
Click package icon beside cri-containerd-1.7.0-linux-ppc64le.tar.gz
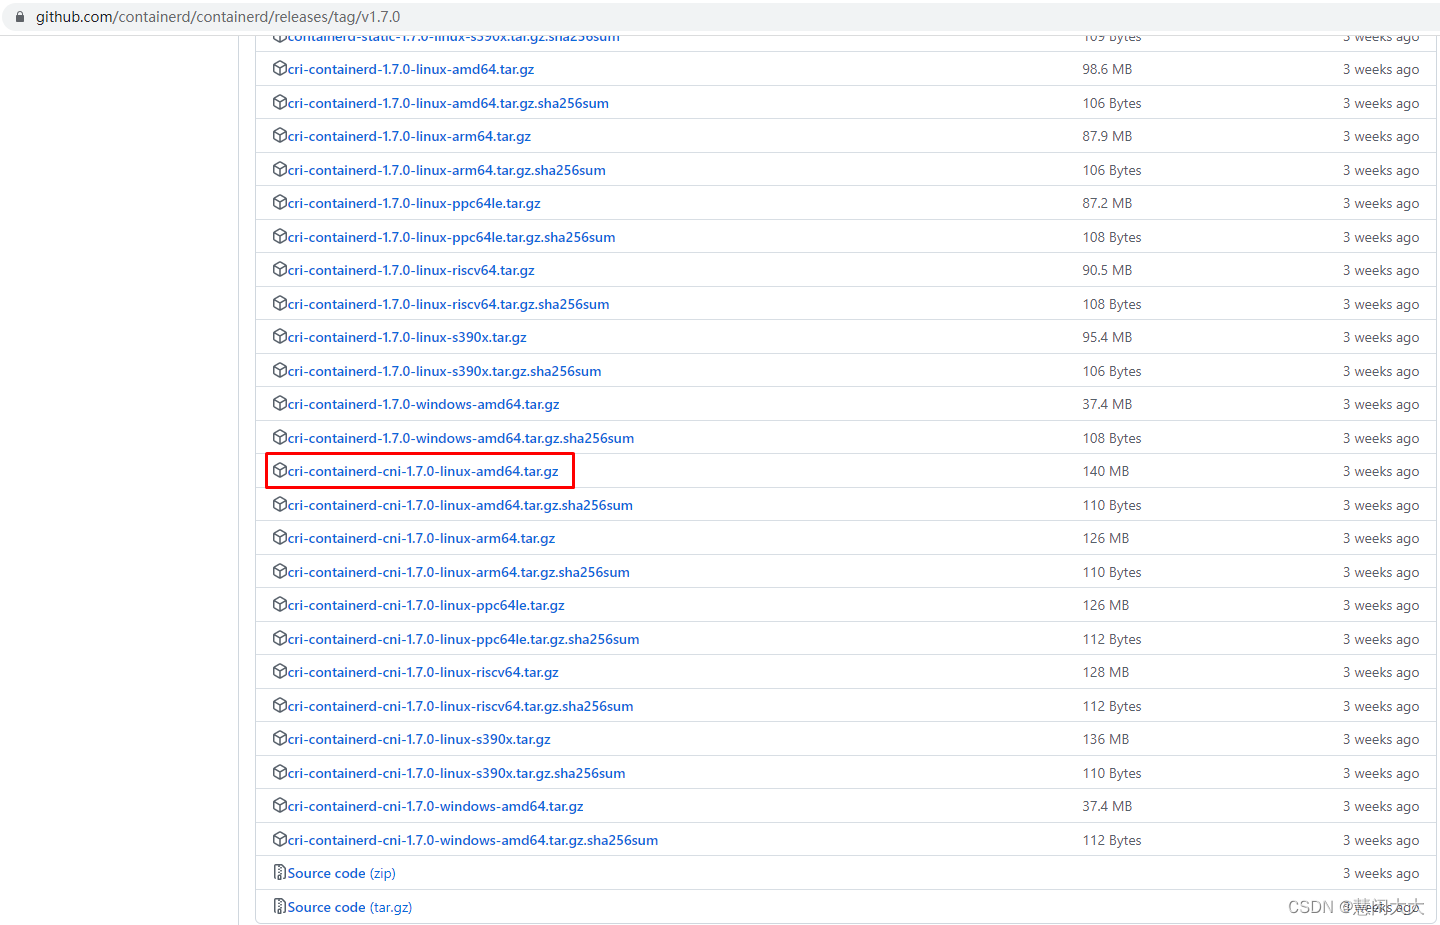(280, 202)
